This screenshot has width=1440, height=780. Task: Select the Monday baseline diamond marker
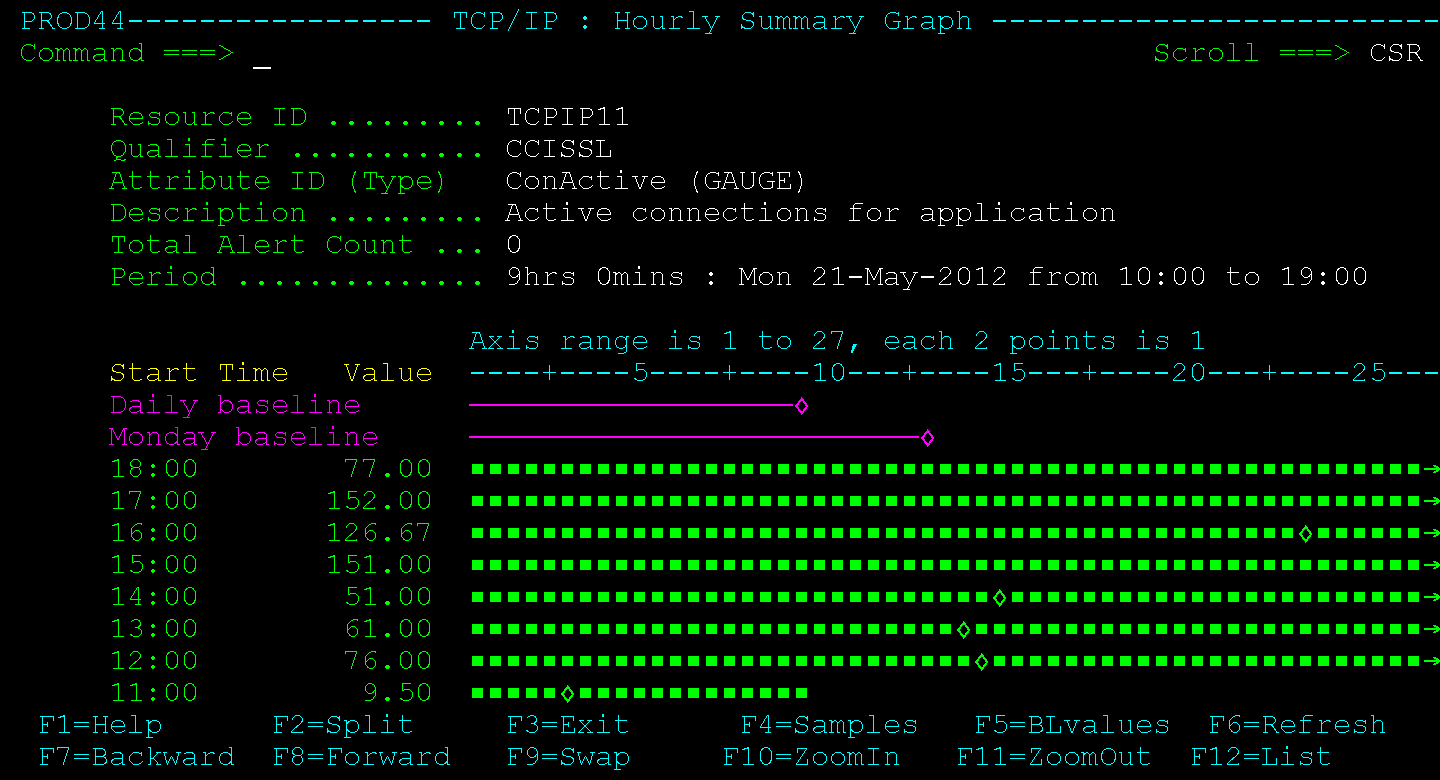927,438
